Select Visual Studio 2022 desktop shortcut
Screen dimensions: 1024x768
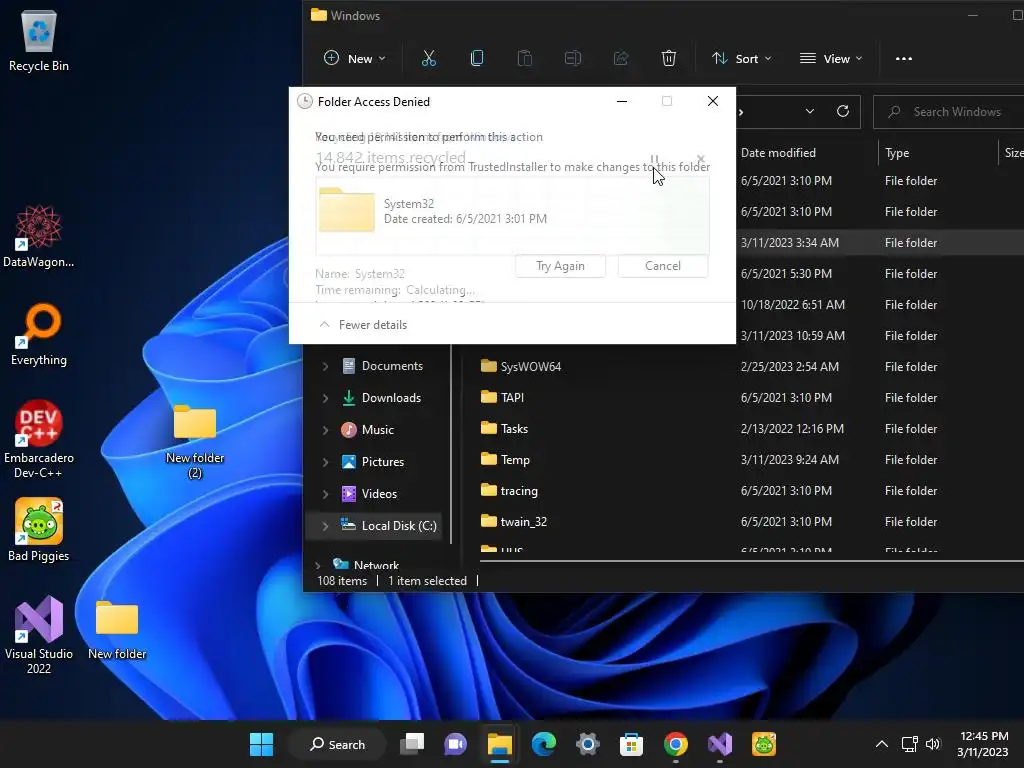tap(39, 635)
